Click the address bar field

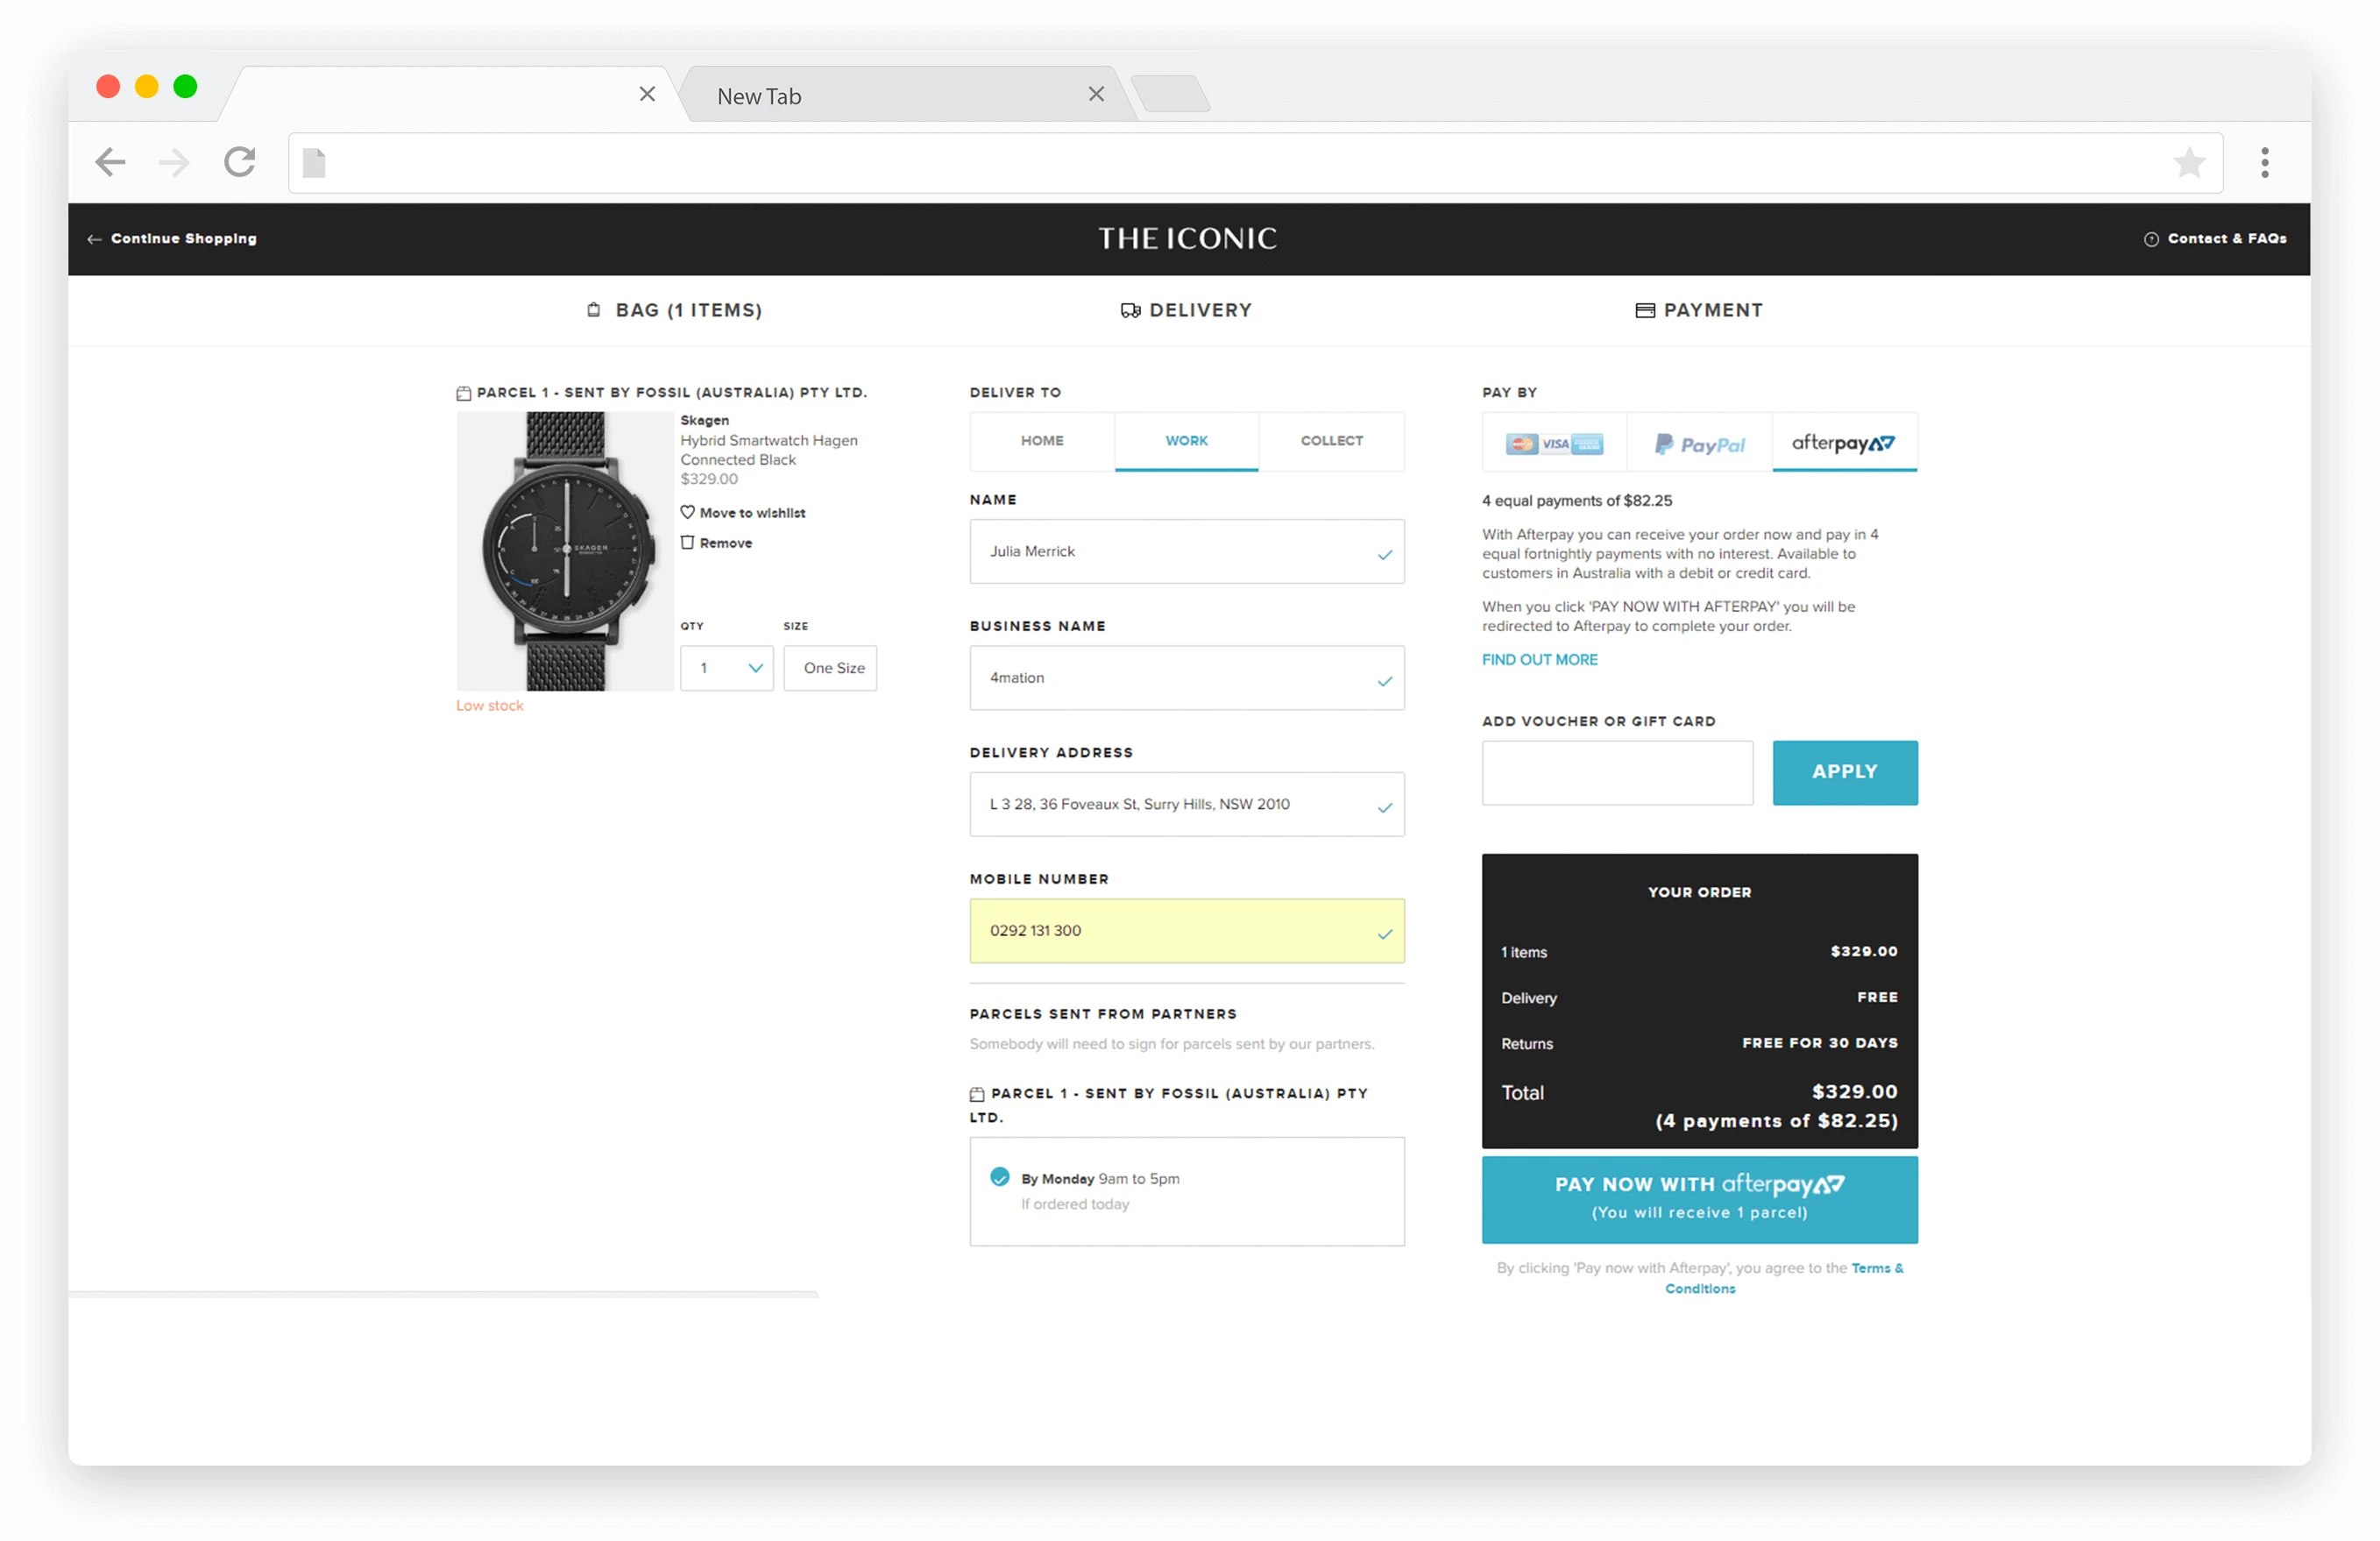pyautogui.click(x=1255, y=163)
